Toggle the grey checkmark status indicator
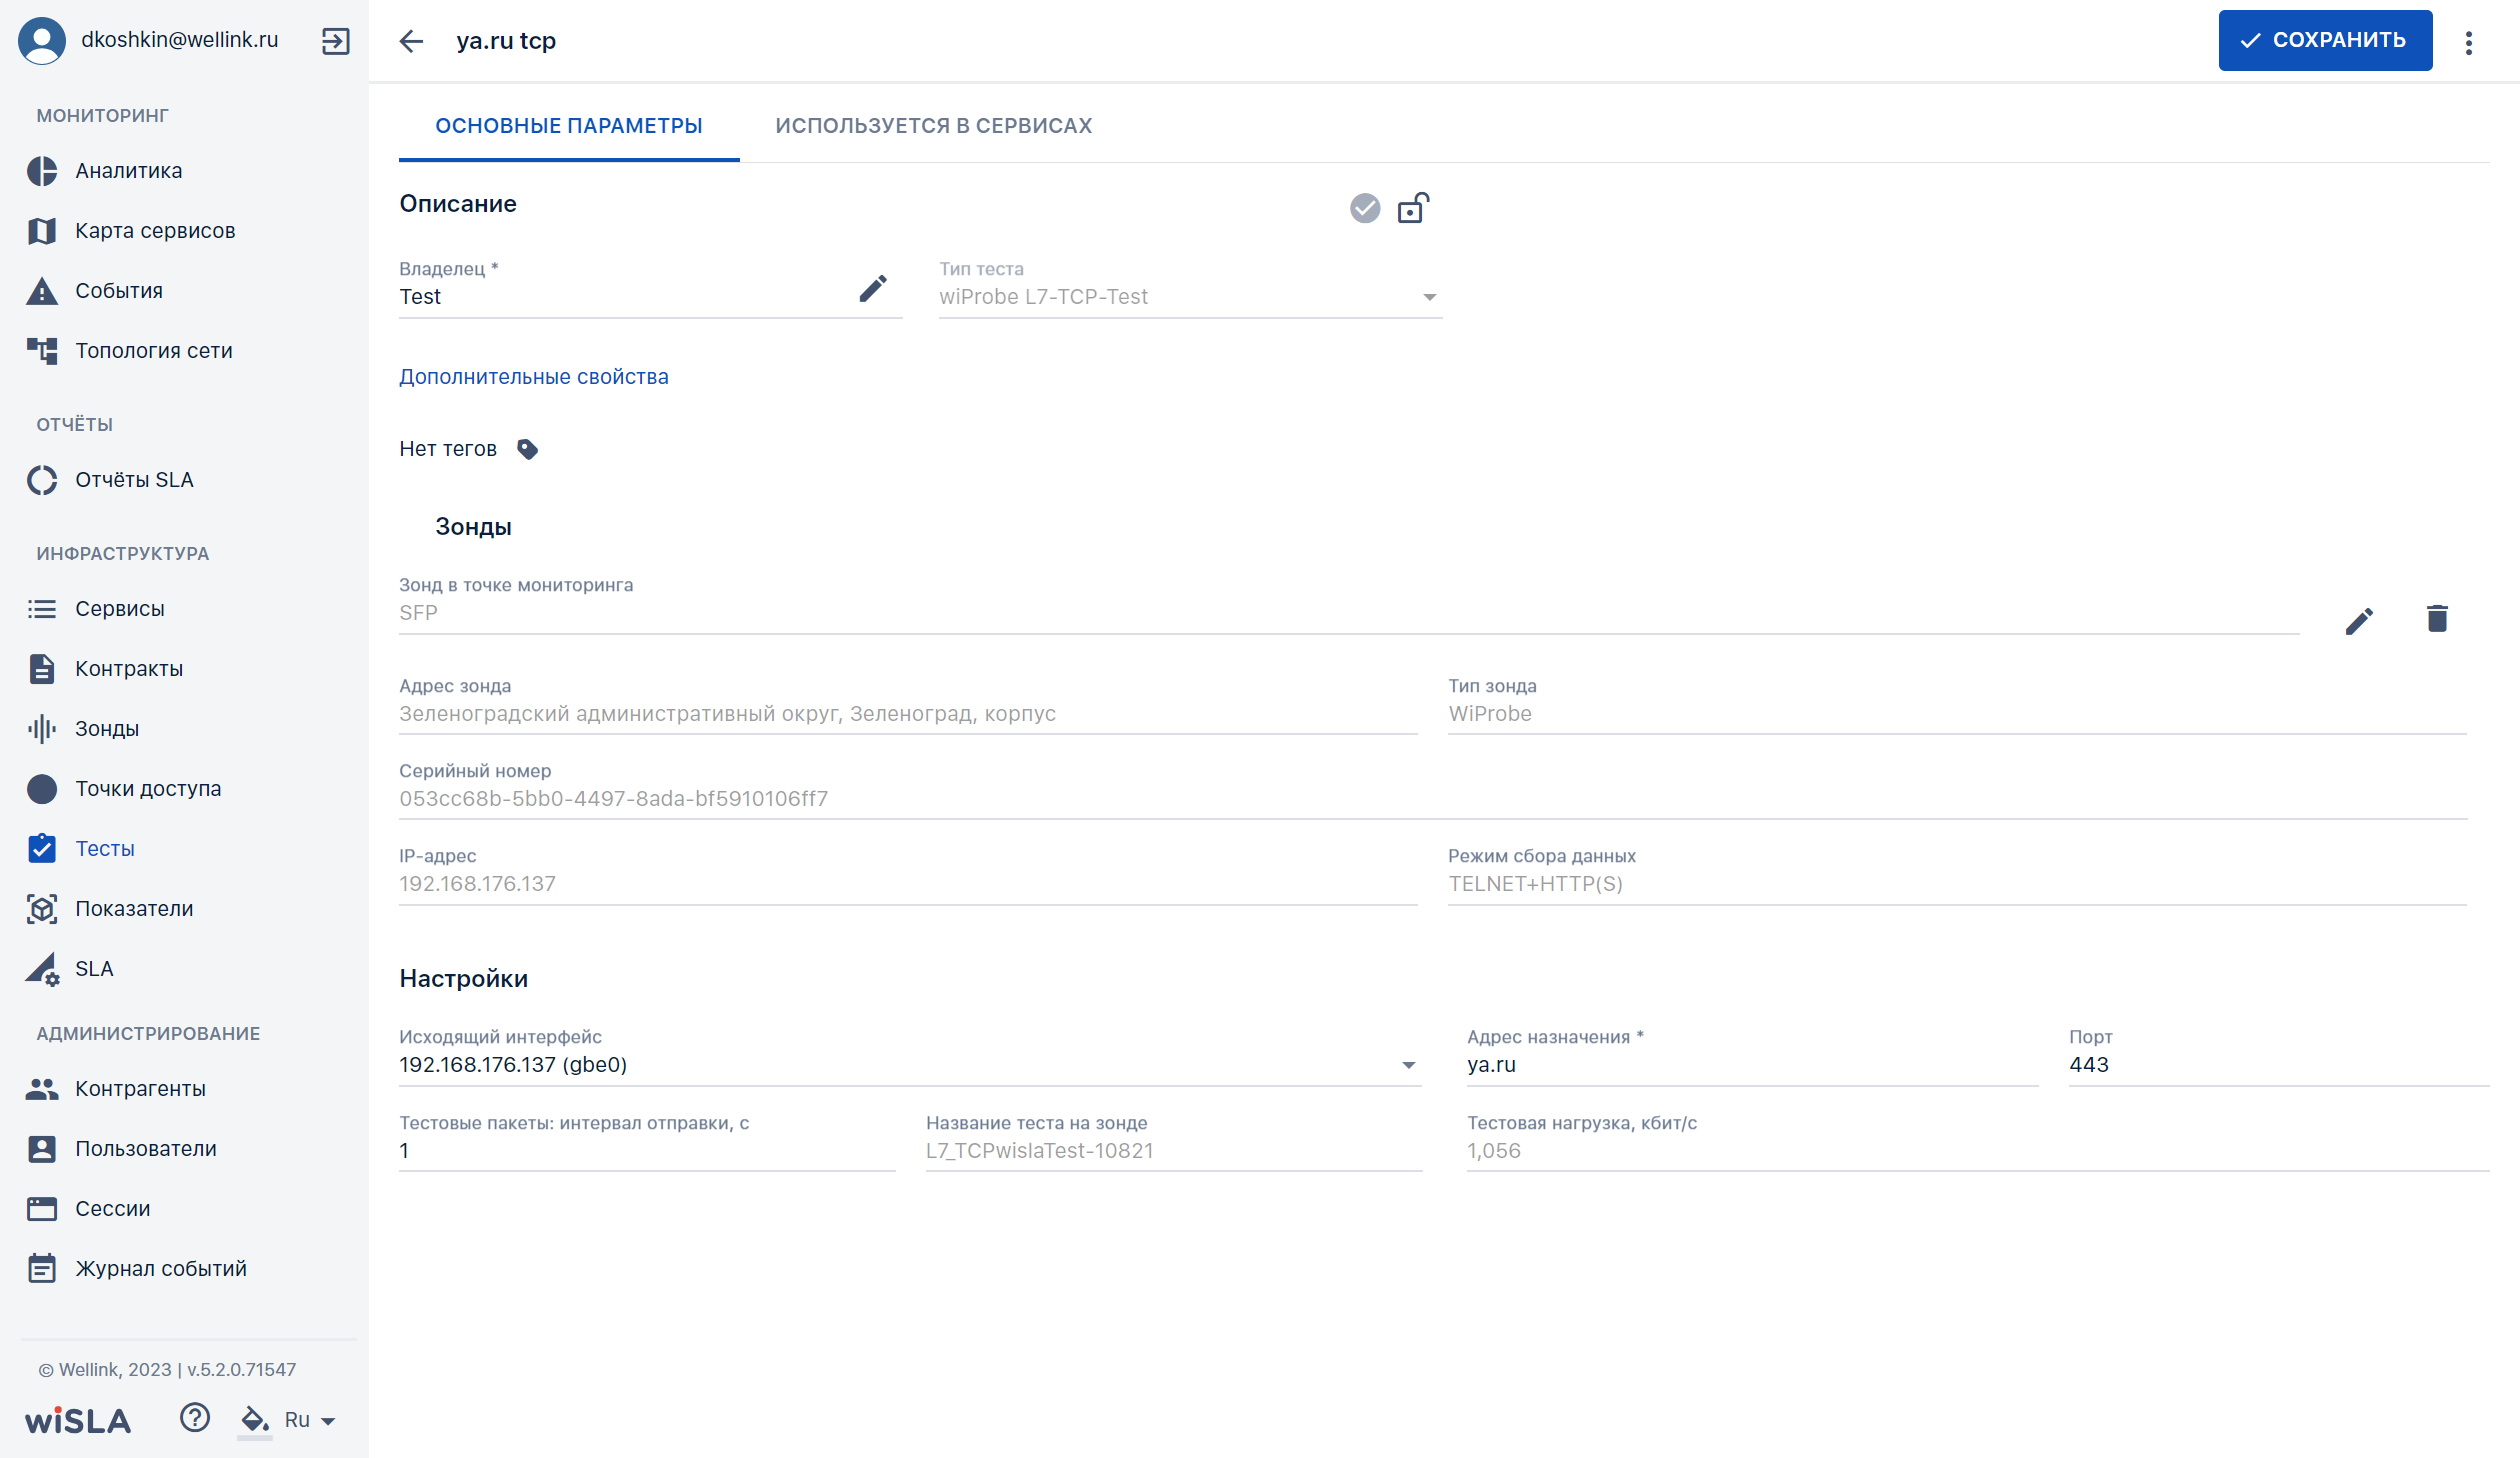 coord(1365,208)
